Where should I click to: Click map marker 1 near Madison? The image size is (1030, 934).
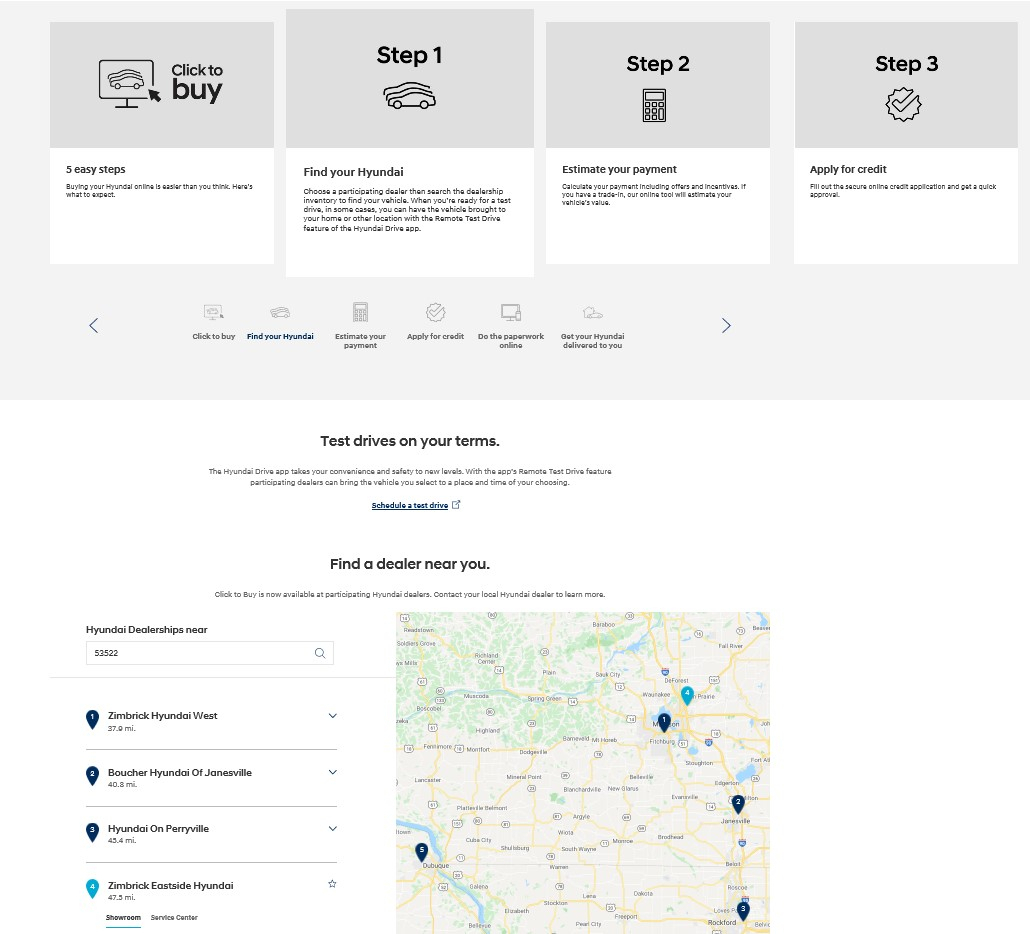pyautogui.click(x=664, y=721)
